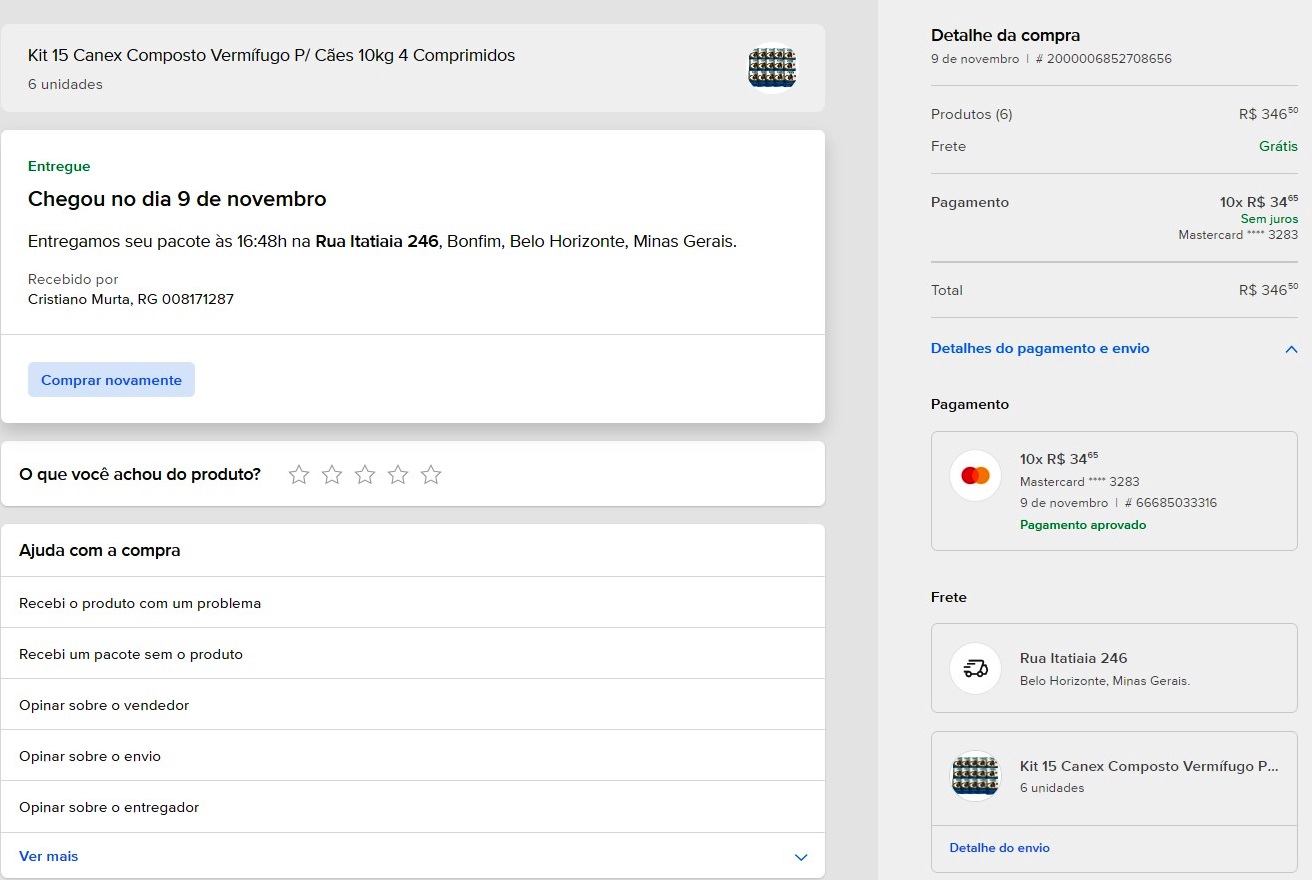This screenshot has height=880, width=1312.
Task: Rate the product two stars
Action: coord(332,474)
